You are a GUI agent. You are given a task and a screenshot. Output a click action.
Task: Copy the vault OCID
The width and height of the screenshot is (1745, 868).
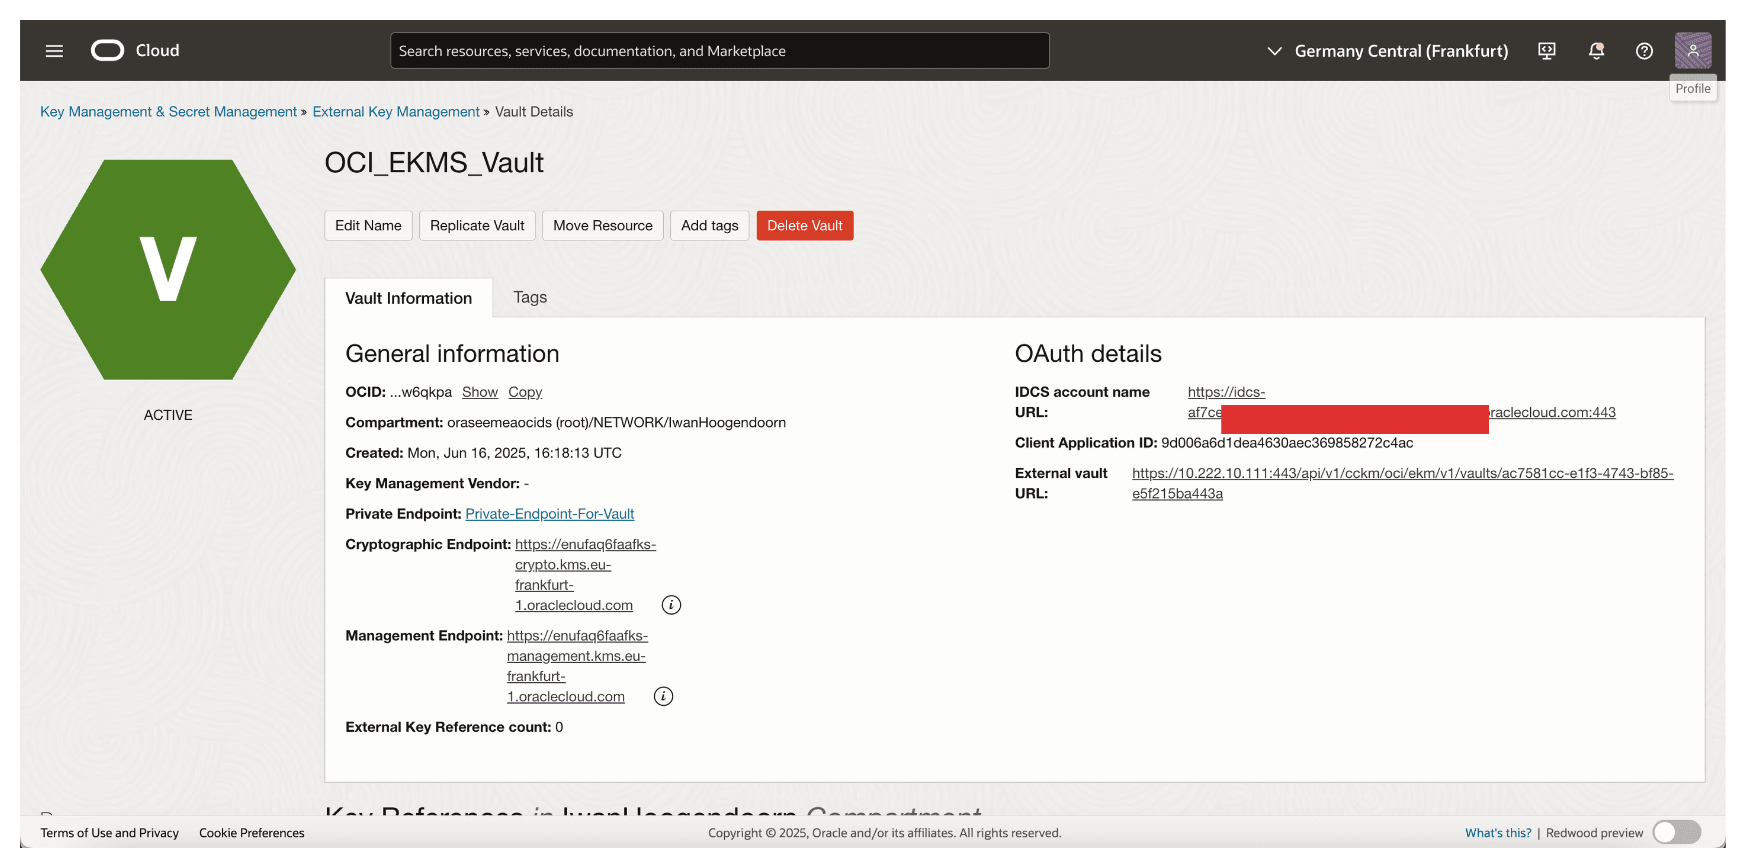(525, 392)
